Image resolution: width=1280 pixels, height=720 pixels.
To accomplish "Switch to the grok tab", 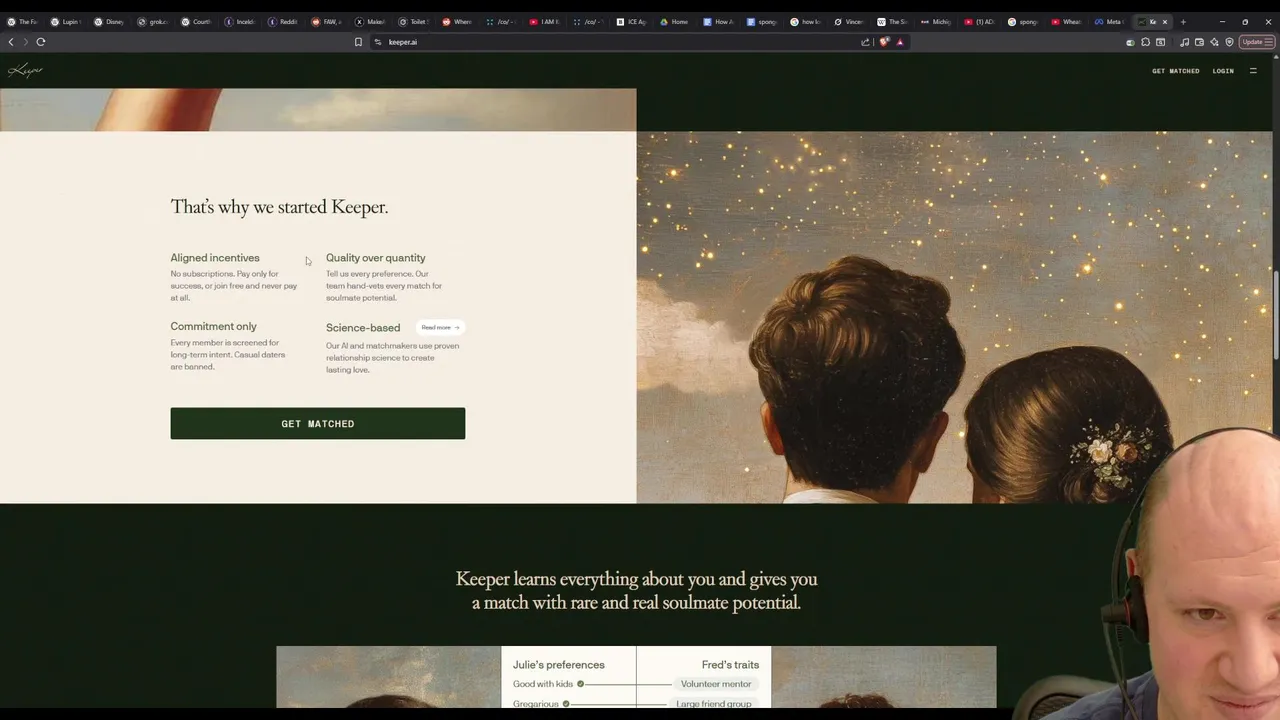I will (152, 21).
